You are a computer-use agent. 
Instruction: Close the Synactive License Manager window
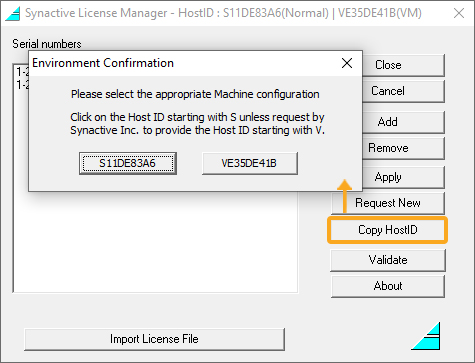point(459,13)
